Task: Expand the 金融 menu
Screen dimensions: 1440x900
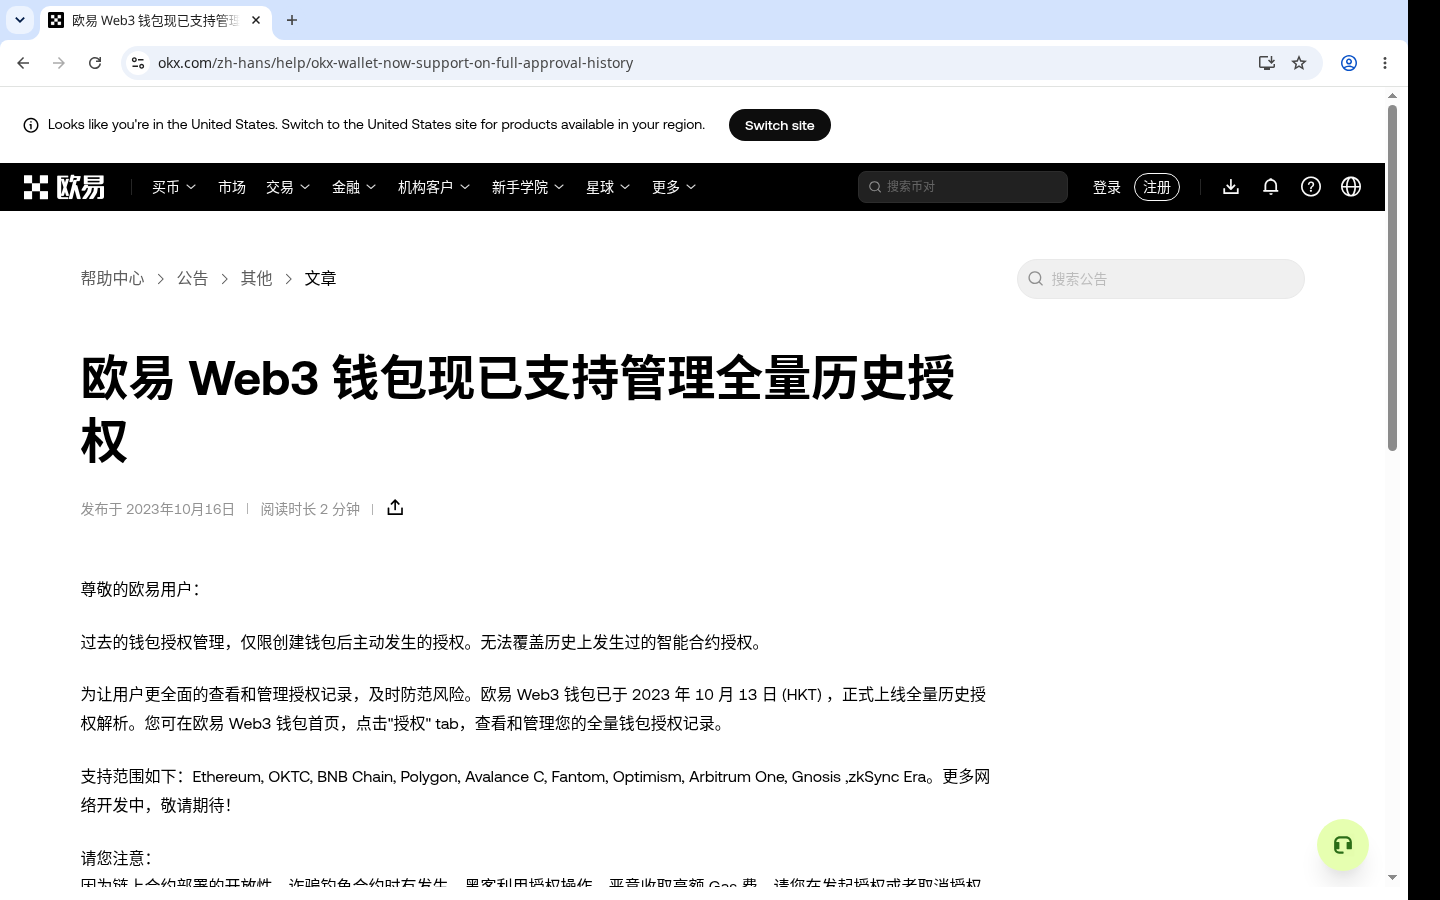Action: (x=354, y=187)
